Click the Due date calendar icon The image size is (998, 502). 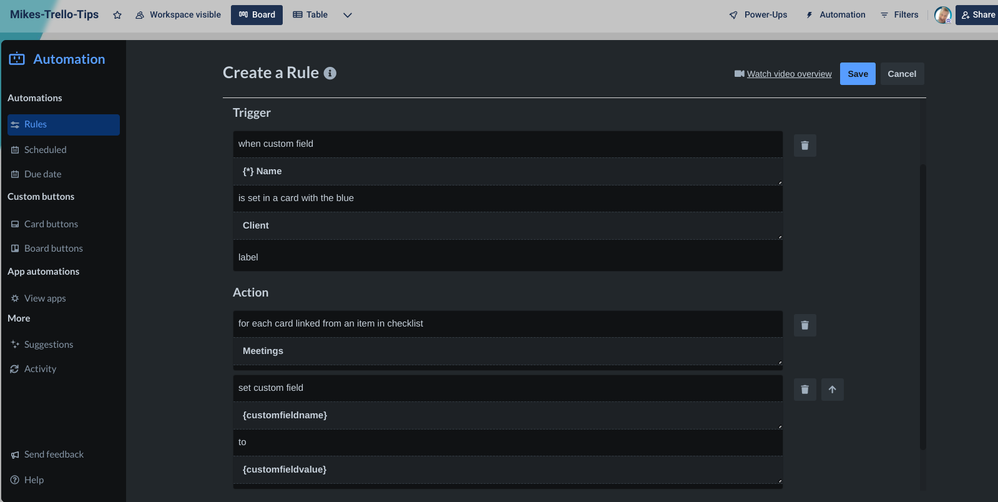(15, 174)
